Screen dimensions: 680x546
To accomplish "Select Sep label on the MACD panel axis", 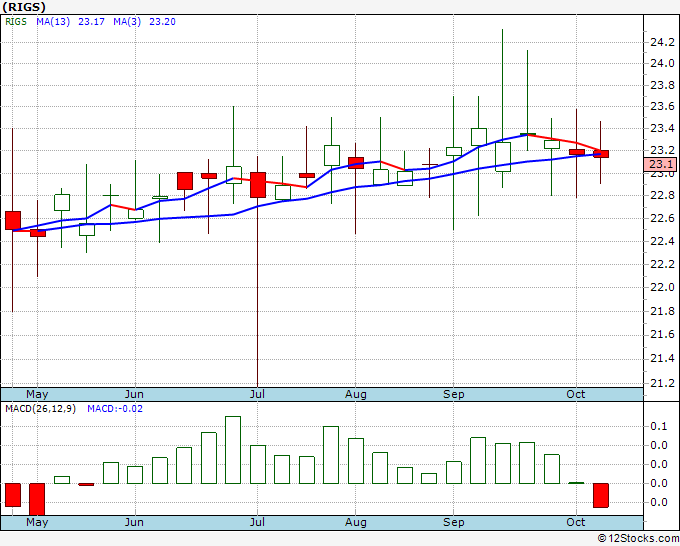I will (x=454, y=522).
